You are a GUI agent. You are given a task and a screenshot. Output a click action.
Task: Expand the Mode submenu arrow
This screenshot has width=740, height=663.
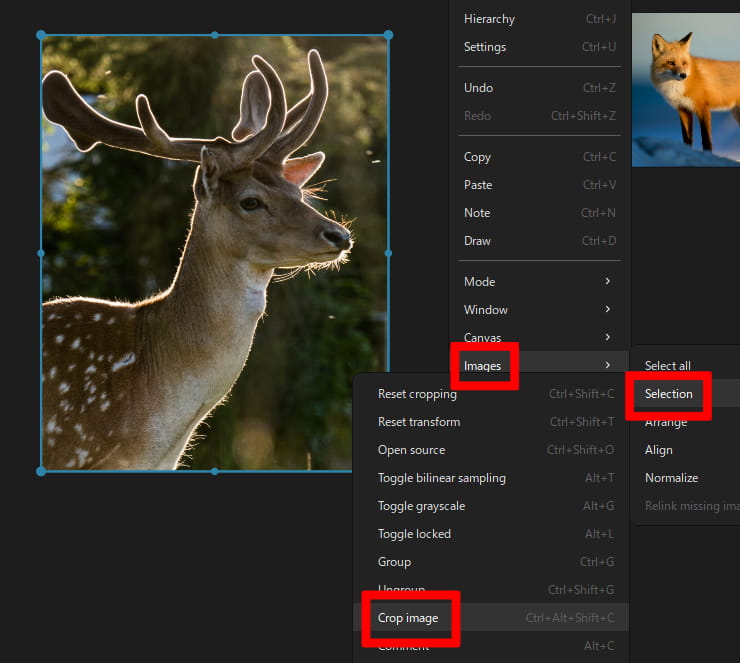[x=607, y=282]
